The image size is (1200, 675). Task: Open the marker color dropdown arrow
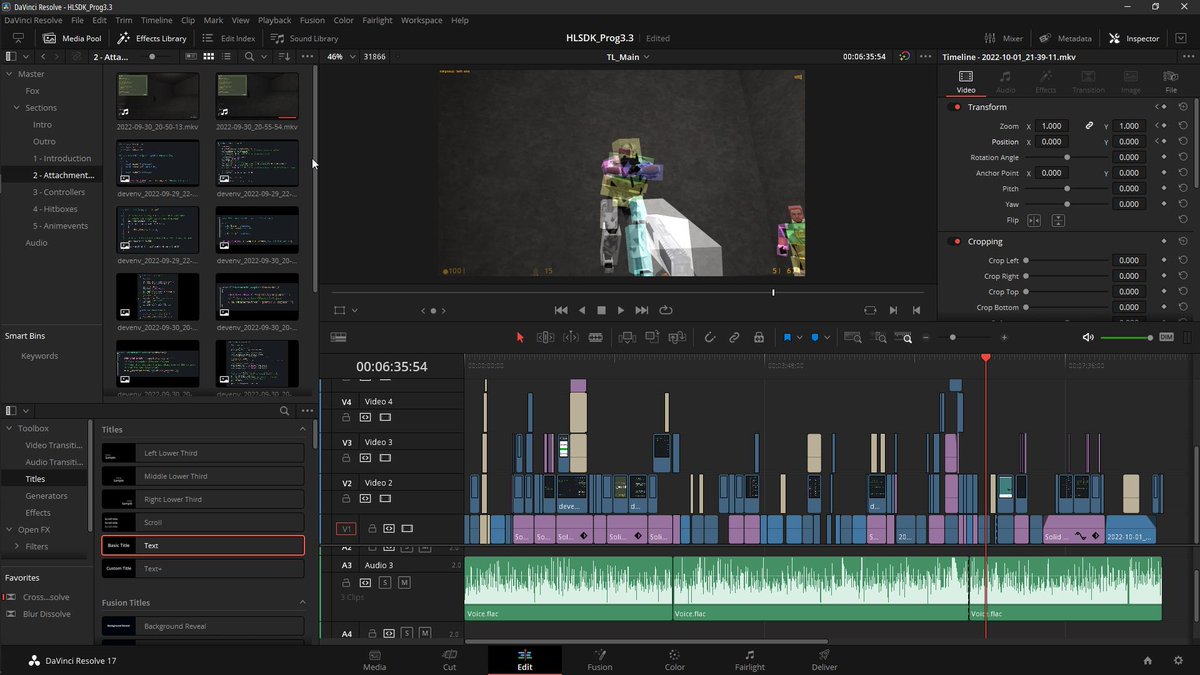pyautogui.click(x=827, y=338)
